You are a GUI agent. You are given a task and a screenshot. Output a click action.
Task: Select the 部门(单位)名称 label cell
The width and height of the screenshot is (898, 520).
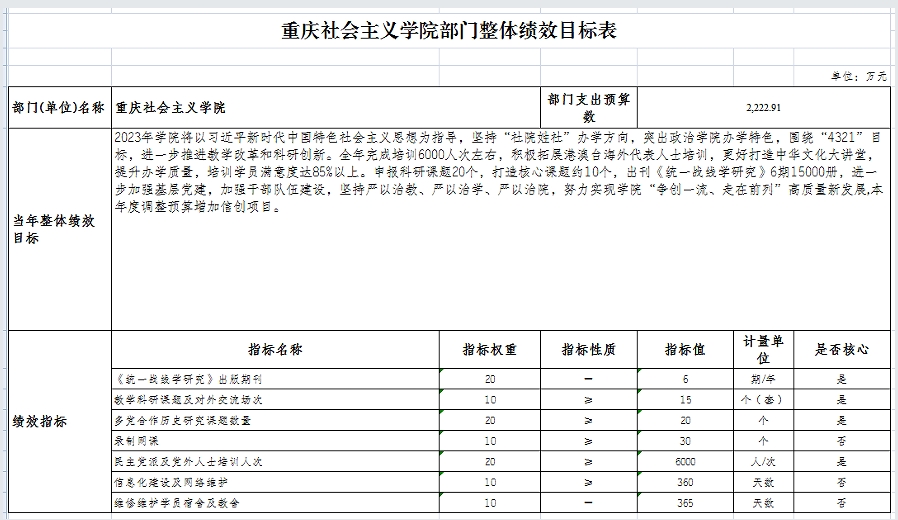[x=59, y=108]
